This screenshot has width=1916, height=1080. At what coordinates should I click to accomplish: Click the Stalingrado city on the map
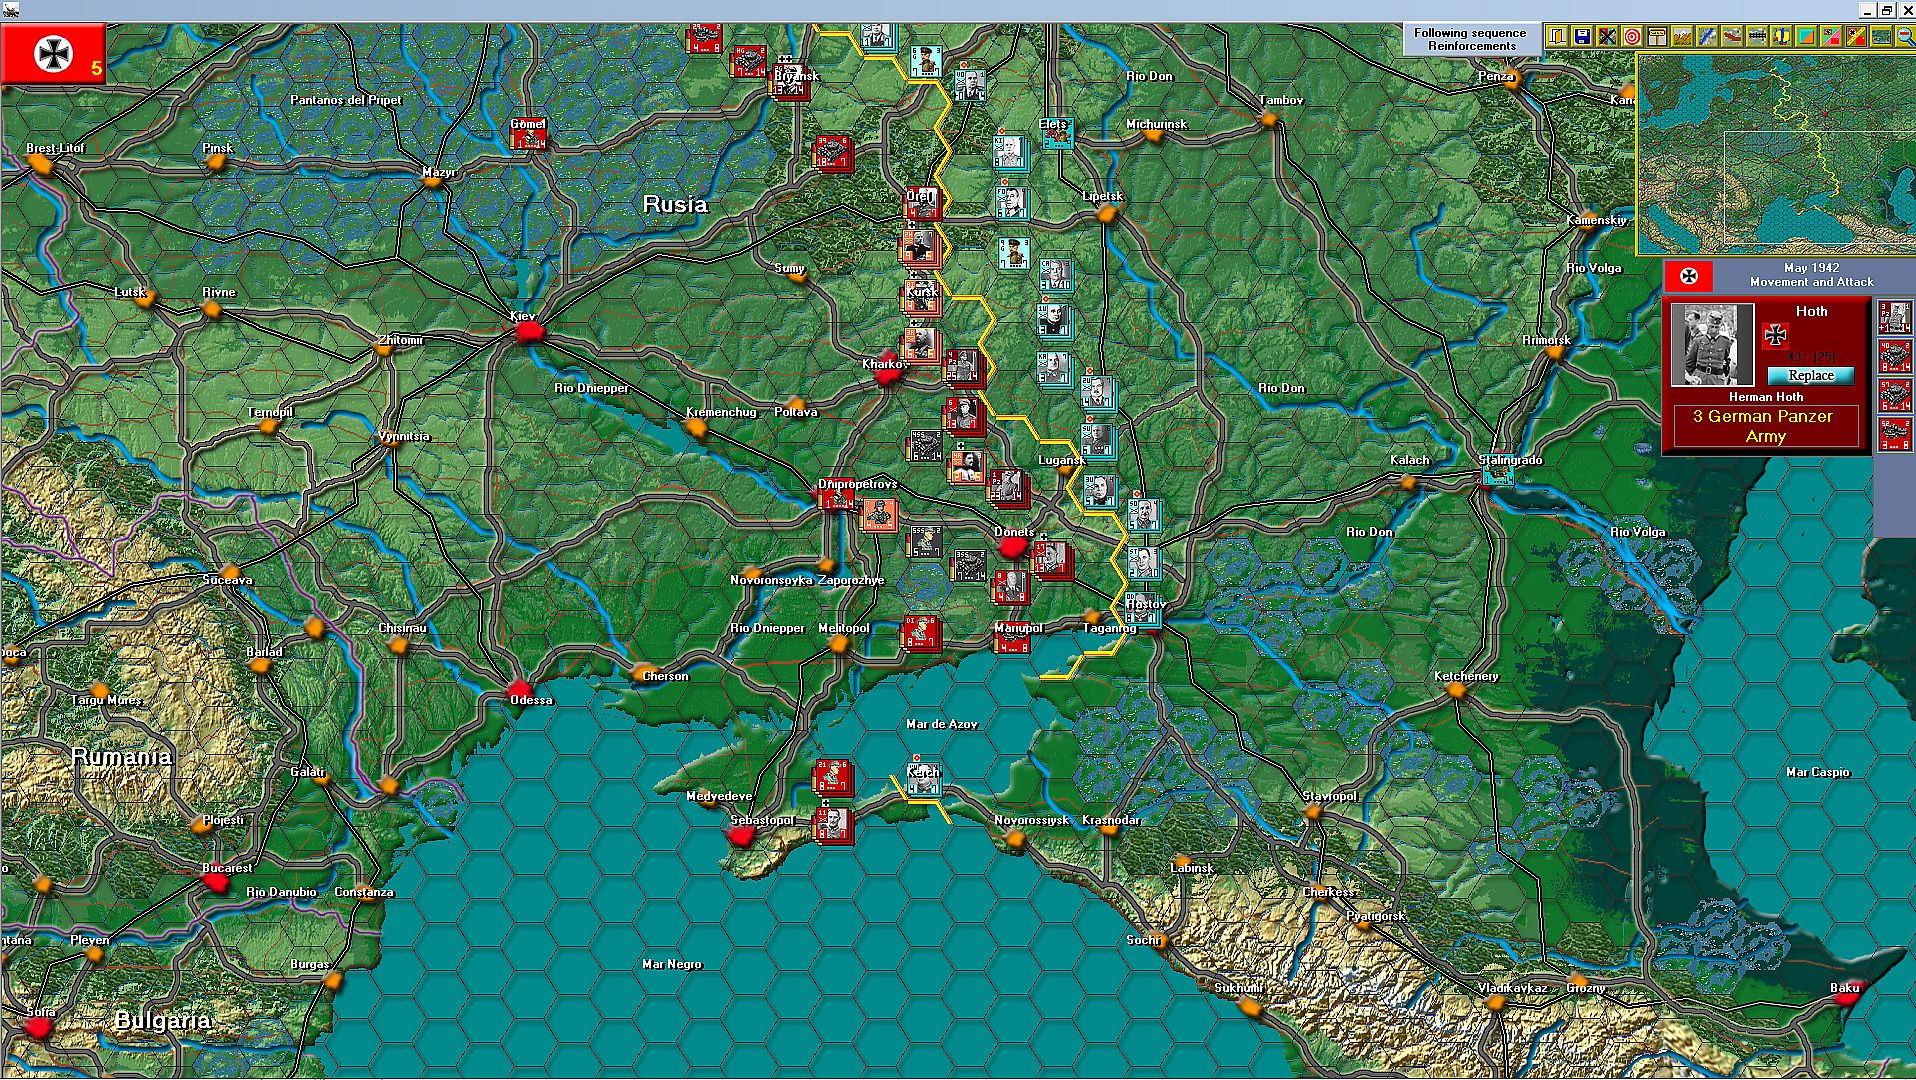[1496, 475]
